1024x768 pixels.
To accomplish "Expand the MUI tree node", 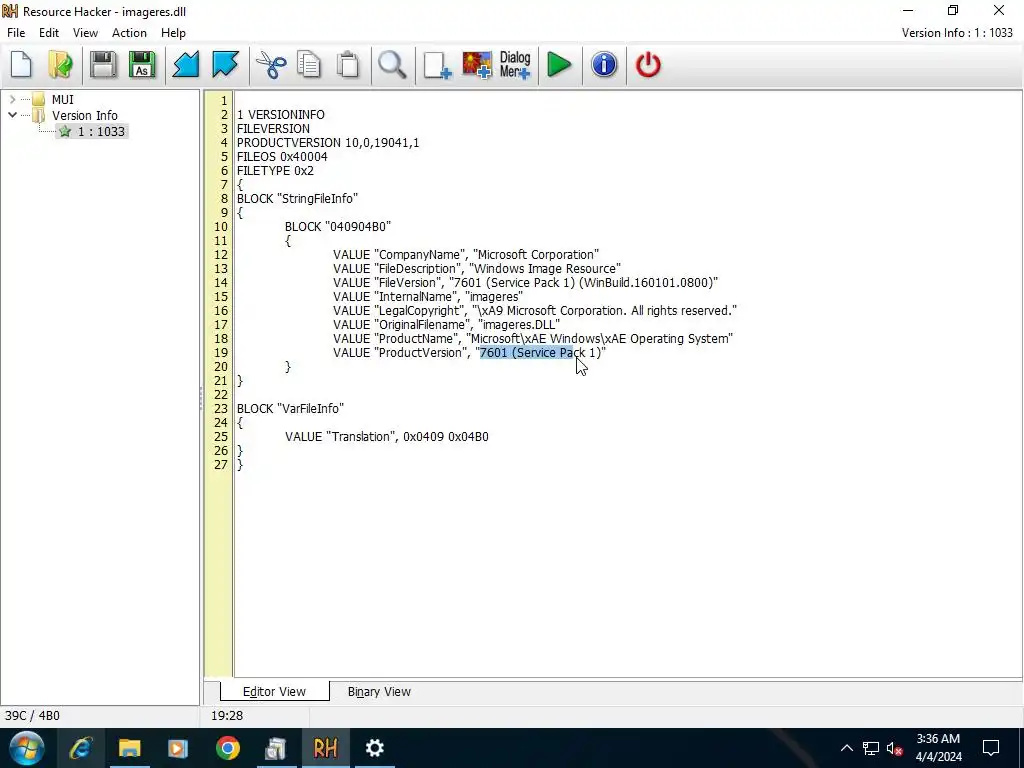I will pyautogui.click(x=12, y=99).
